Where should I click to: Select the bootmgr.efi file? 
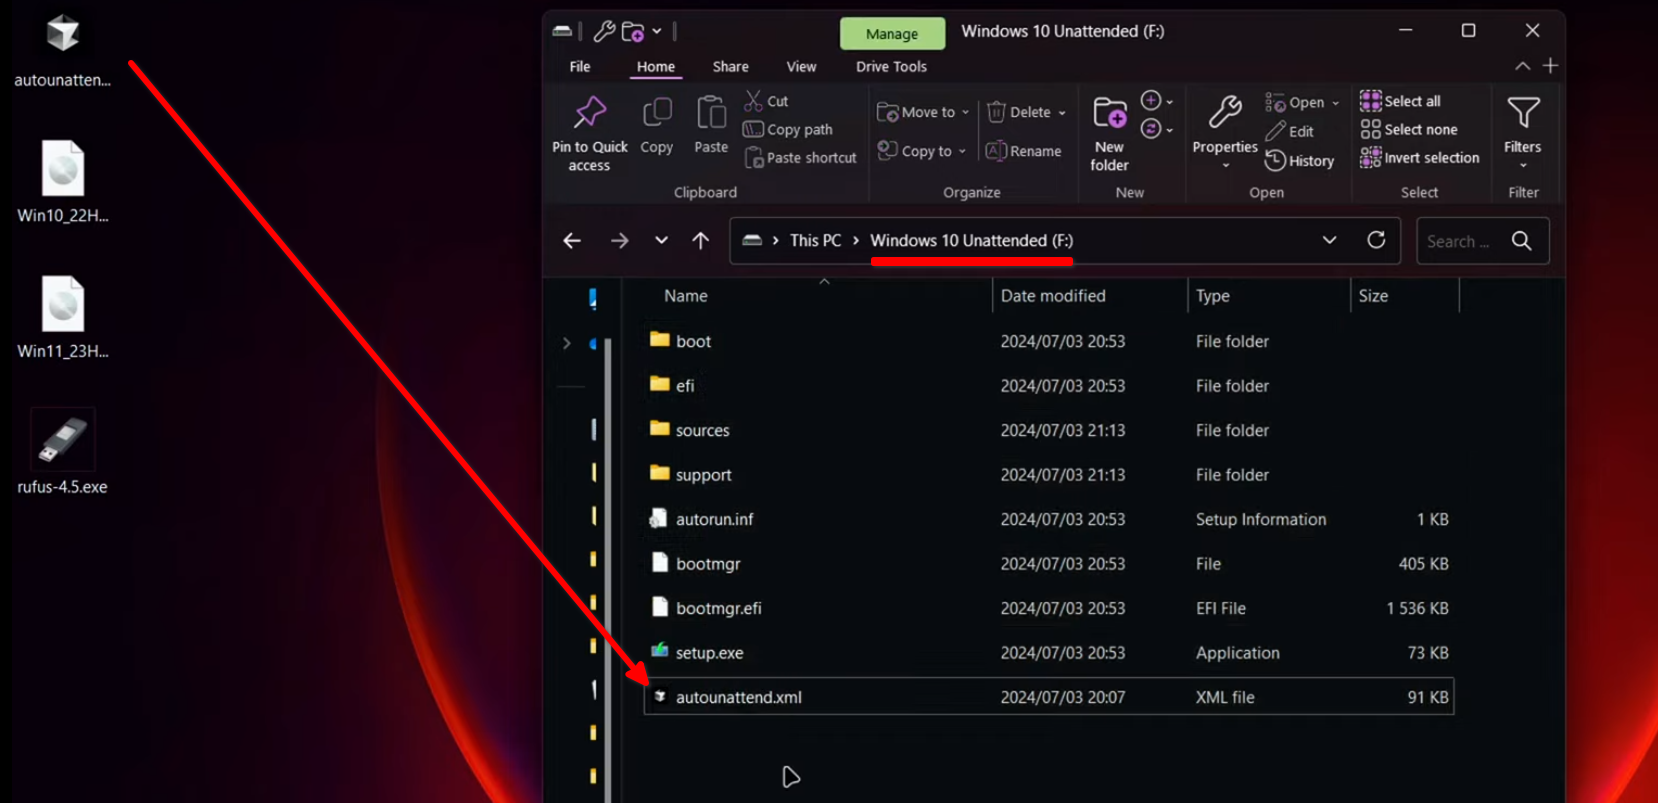click(x=1049, y=608)
